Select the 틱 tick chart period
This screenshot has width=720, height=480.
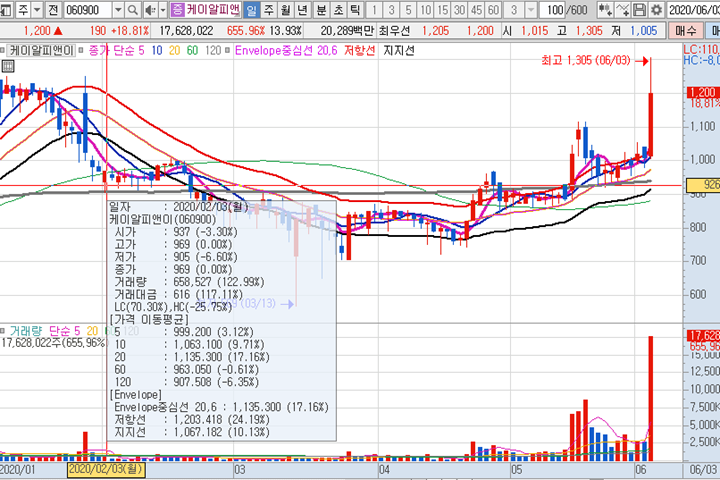(355, 9)
